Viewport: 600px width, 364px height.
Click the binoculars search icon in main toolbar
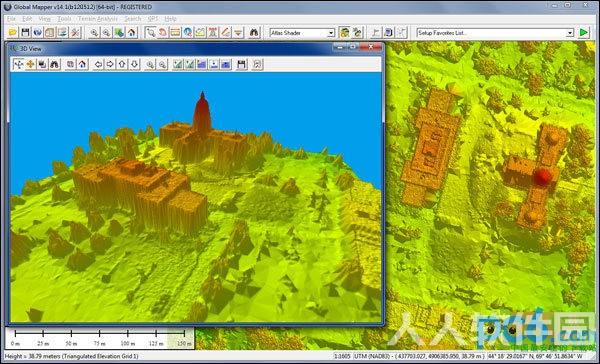pos(254,33)
